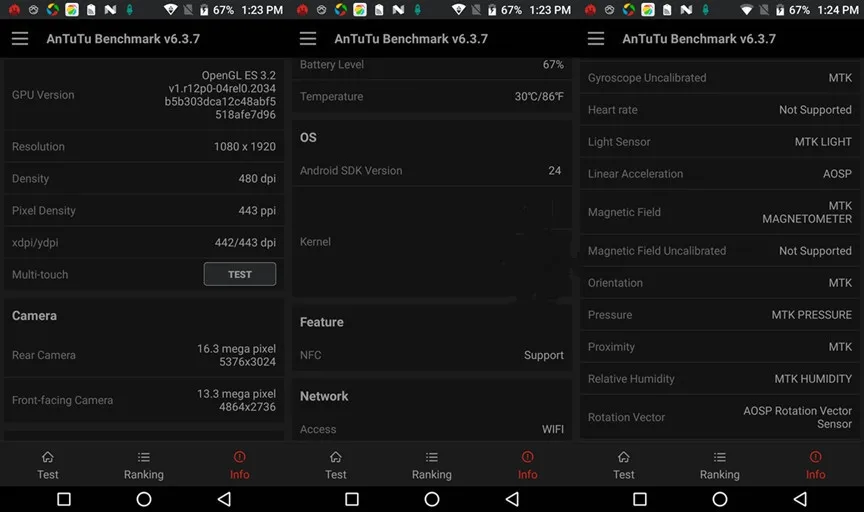Switch to Ranking tab on sensors list screen

pyautogui.click(x=720, y=465)
